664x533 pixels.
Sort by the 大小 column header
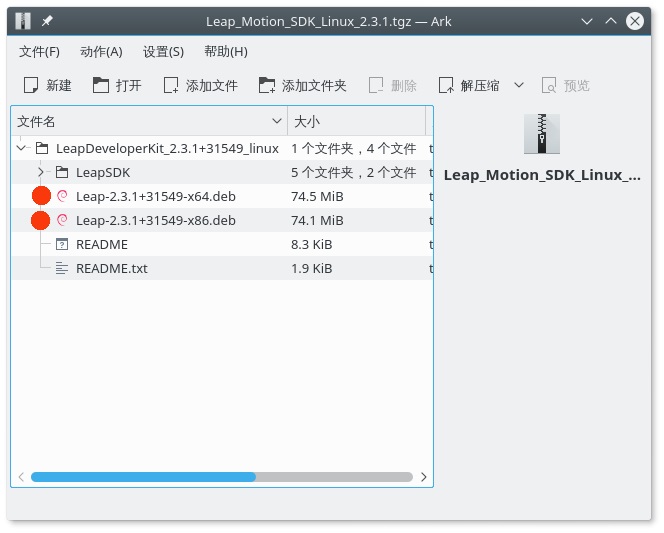[x=357, y=122]
